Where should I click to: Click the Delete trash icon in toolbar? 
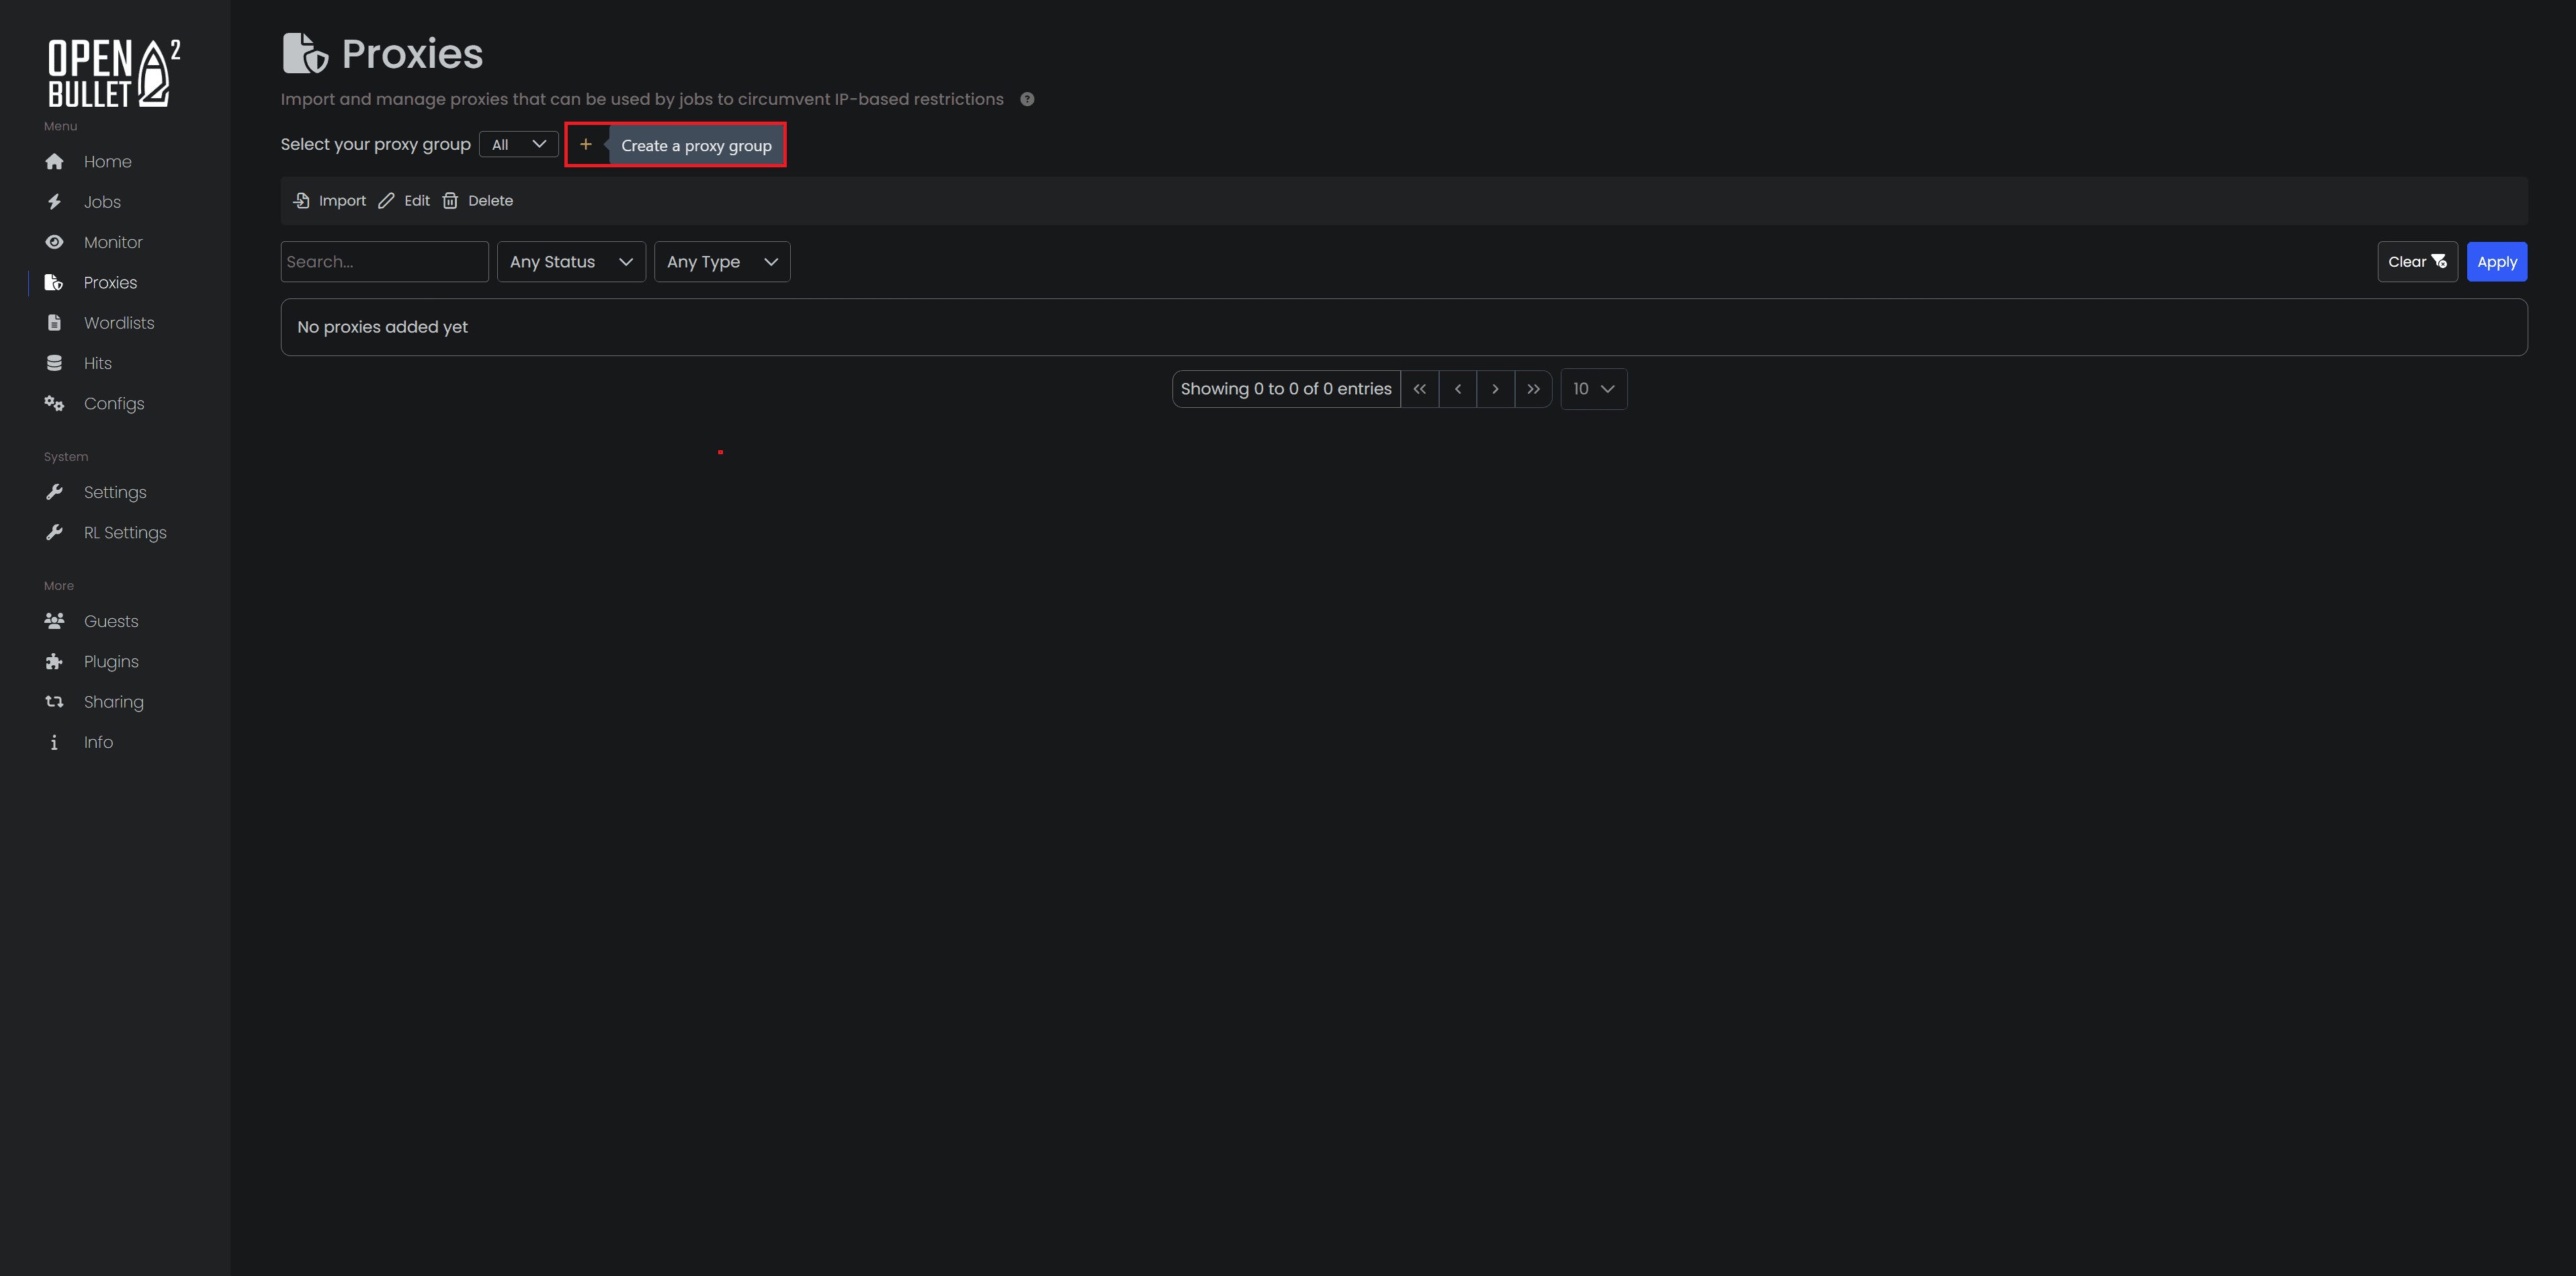[450, 200]
